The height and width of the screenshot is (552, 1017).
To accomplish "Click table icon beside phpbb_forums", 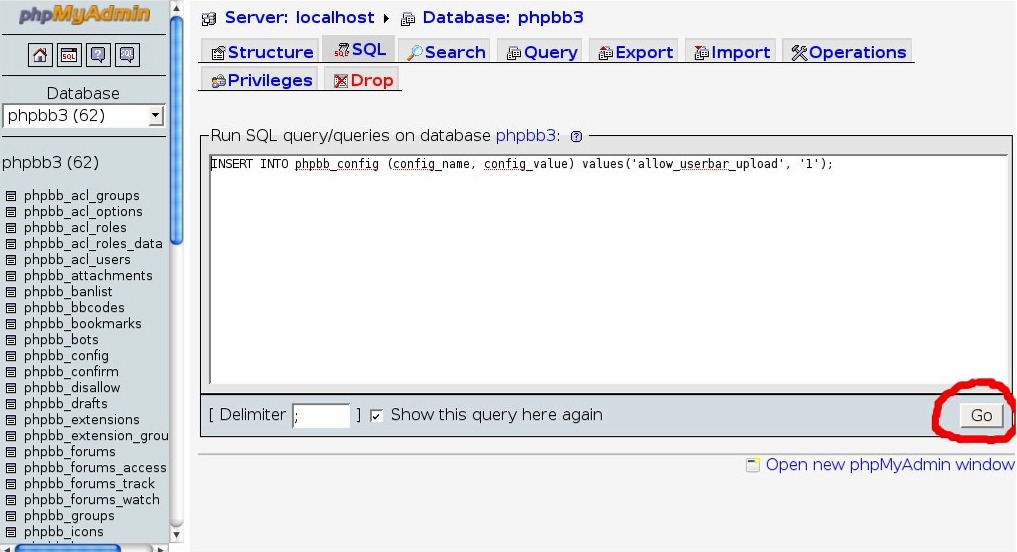I will (x=11, y=452).
